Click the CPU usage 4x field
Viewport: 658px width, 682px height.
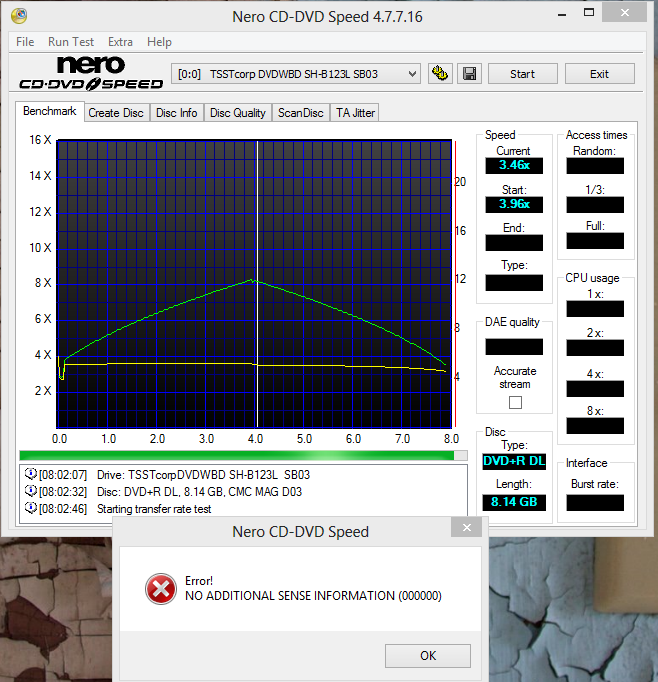point(595,389)
